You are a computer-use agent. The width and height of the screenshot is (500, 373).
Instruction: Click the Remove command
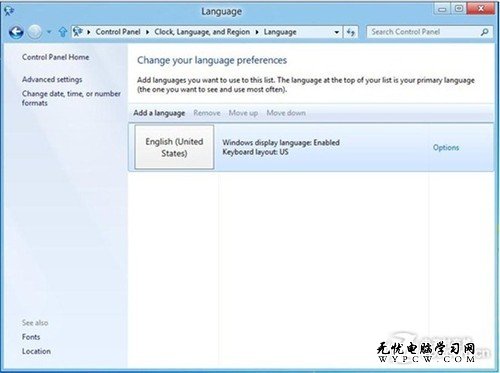point(207,113)
